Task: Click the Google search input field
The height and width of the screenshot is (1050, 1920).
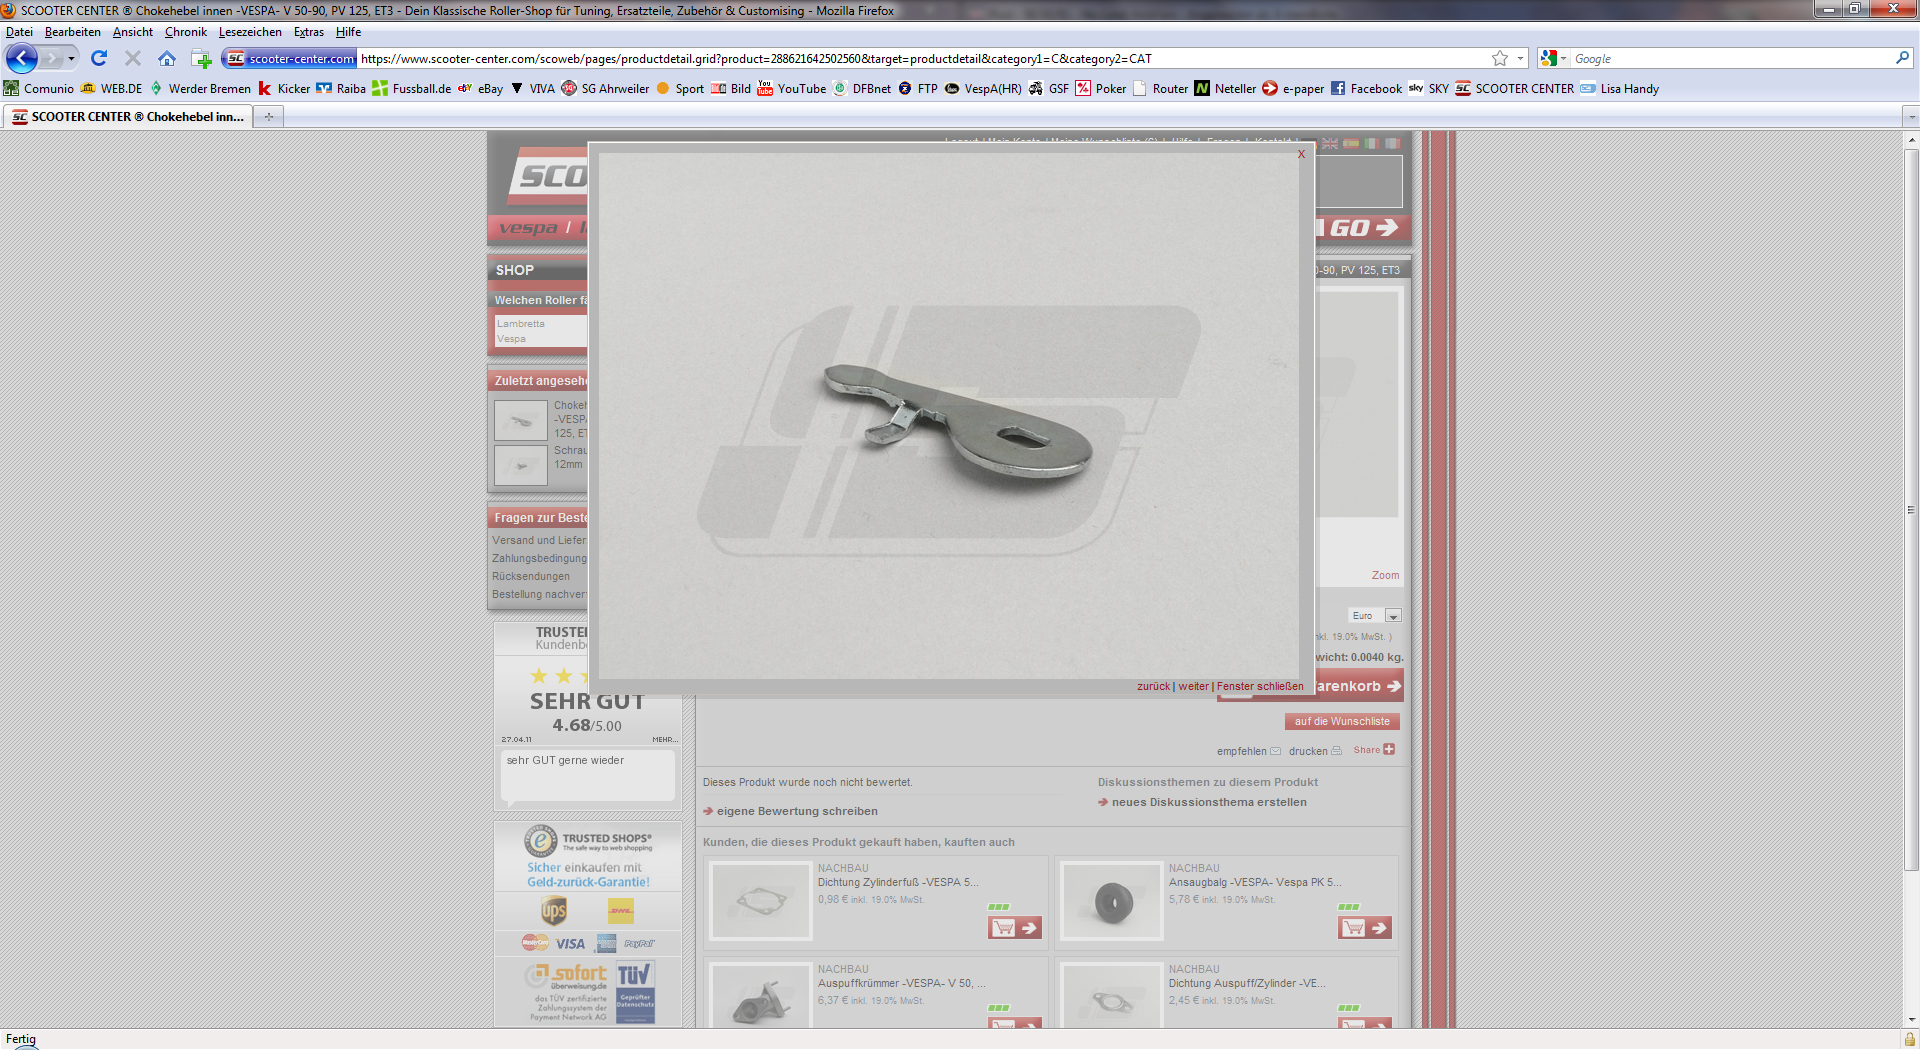Action: click(1730, 59)
